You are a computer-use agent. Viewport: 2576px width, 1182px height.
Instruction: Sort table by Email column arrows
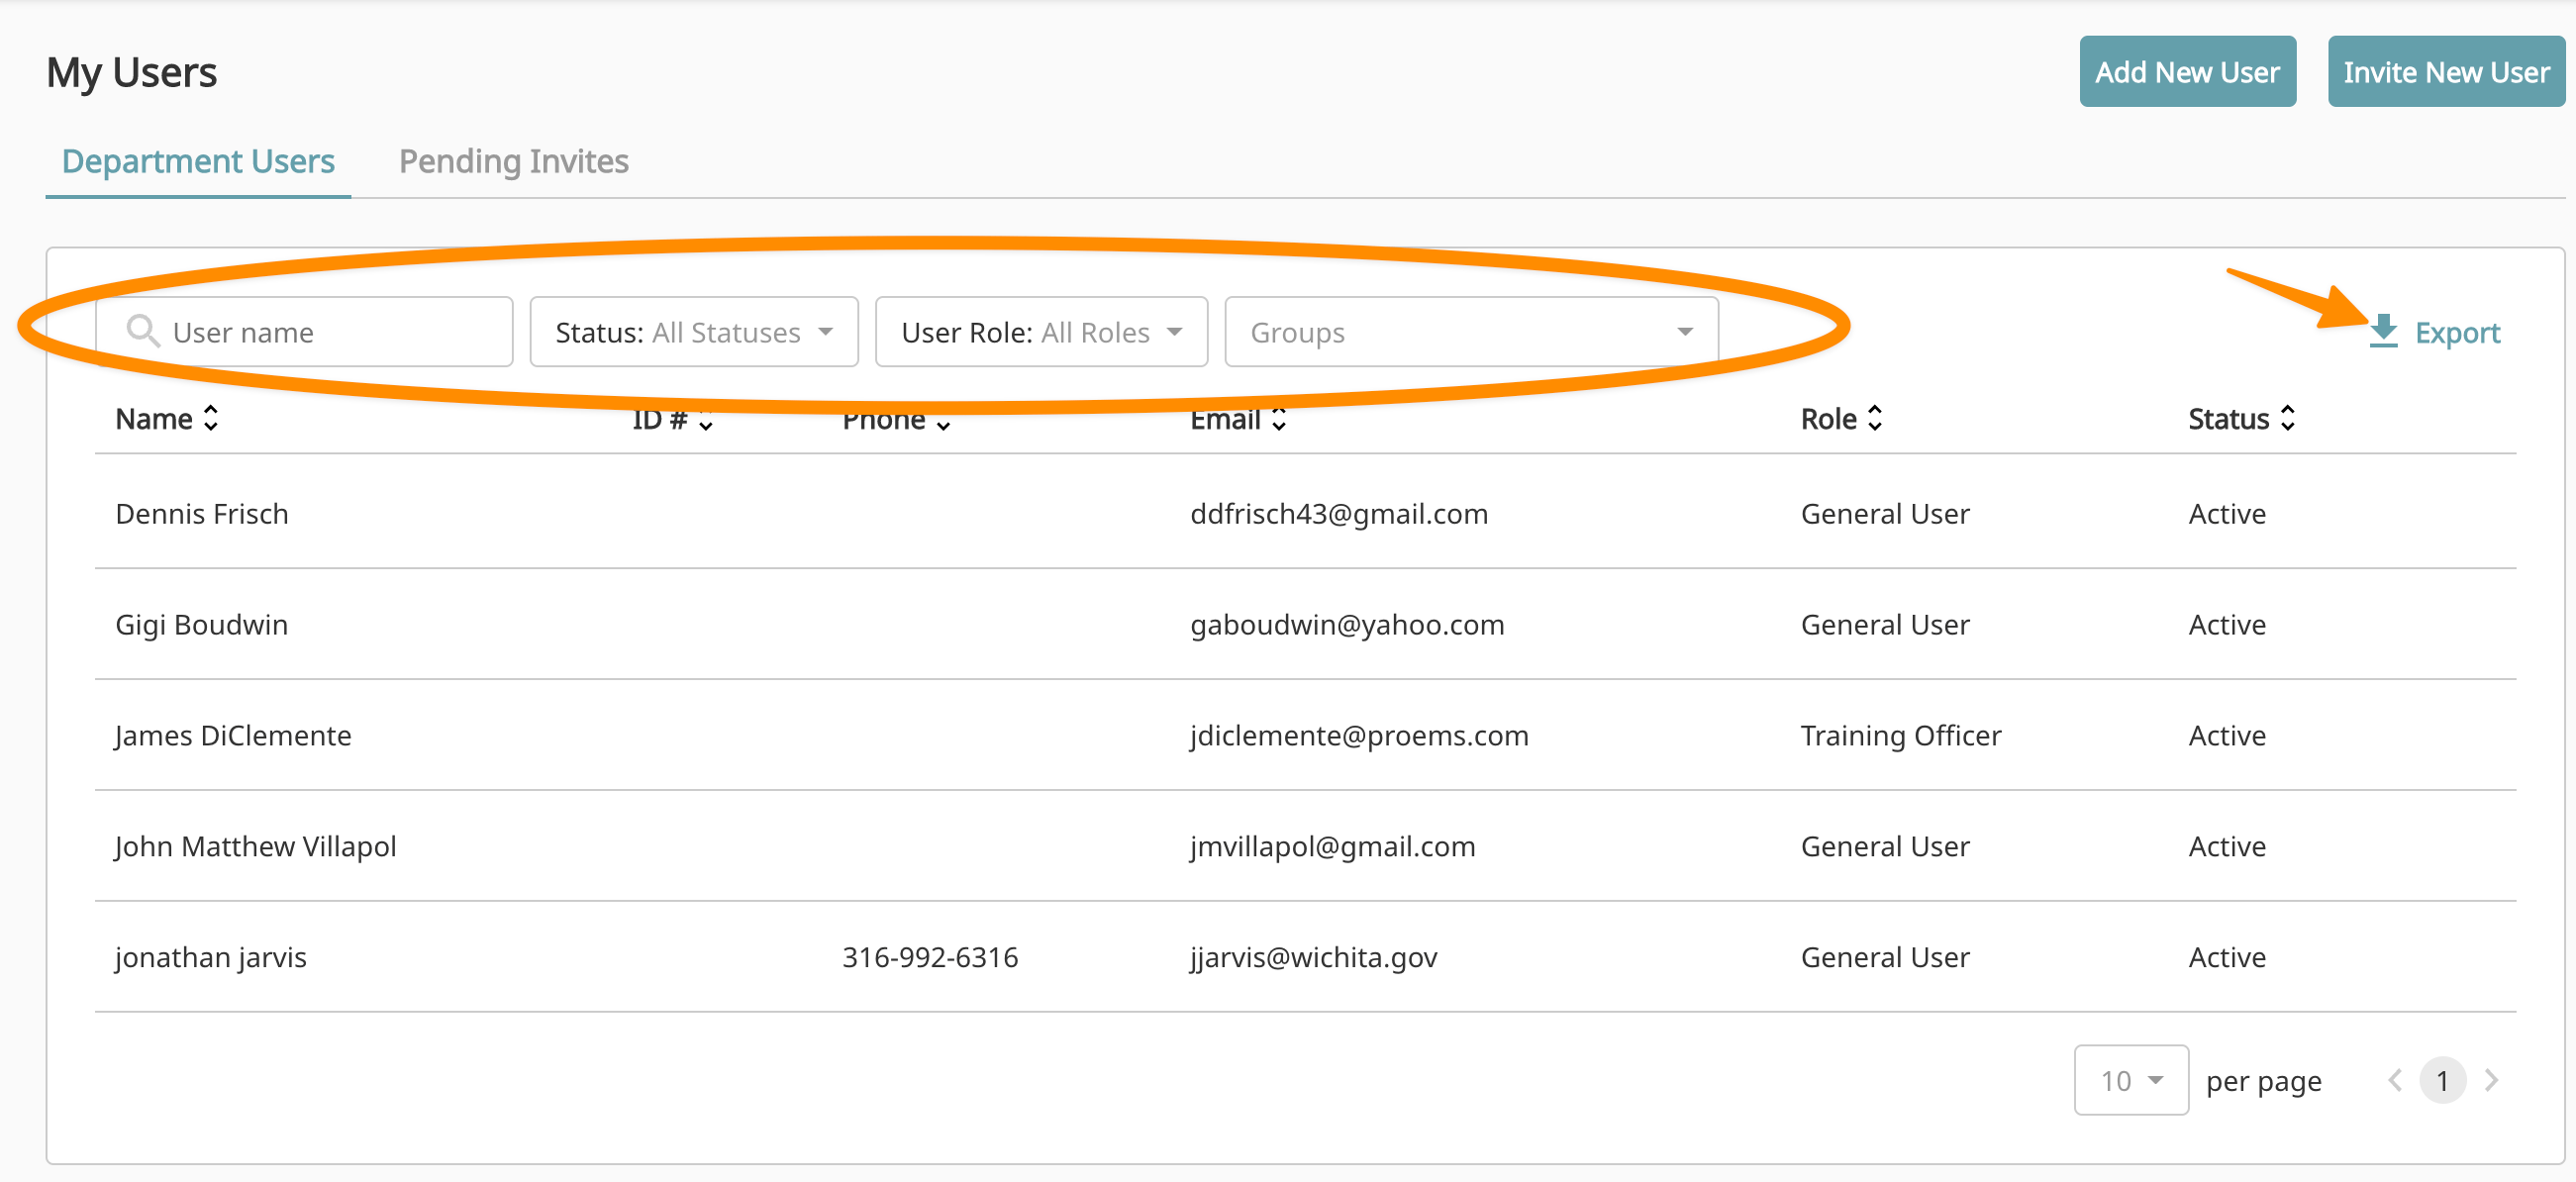point(1278,420)
